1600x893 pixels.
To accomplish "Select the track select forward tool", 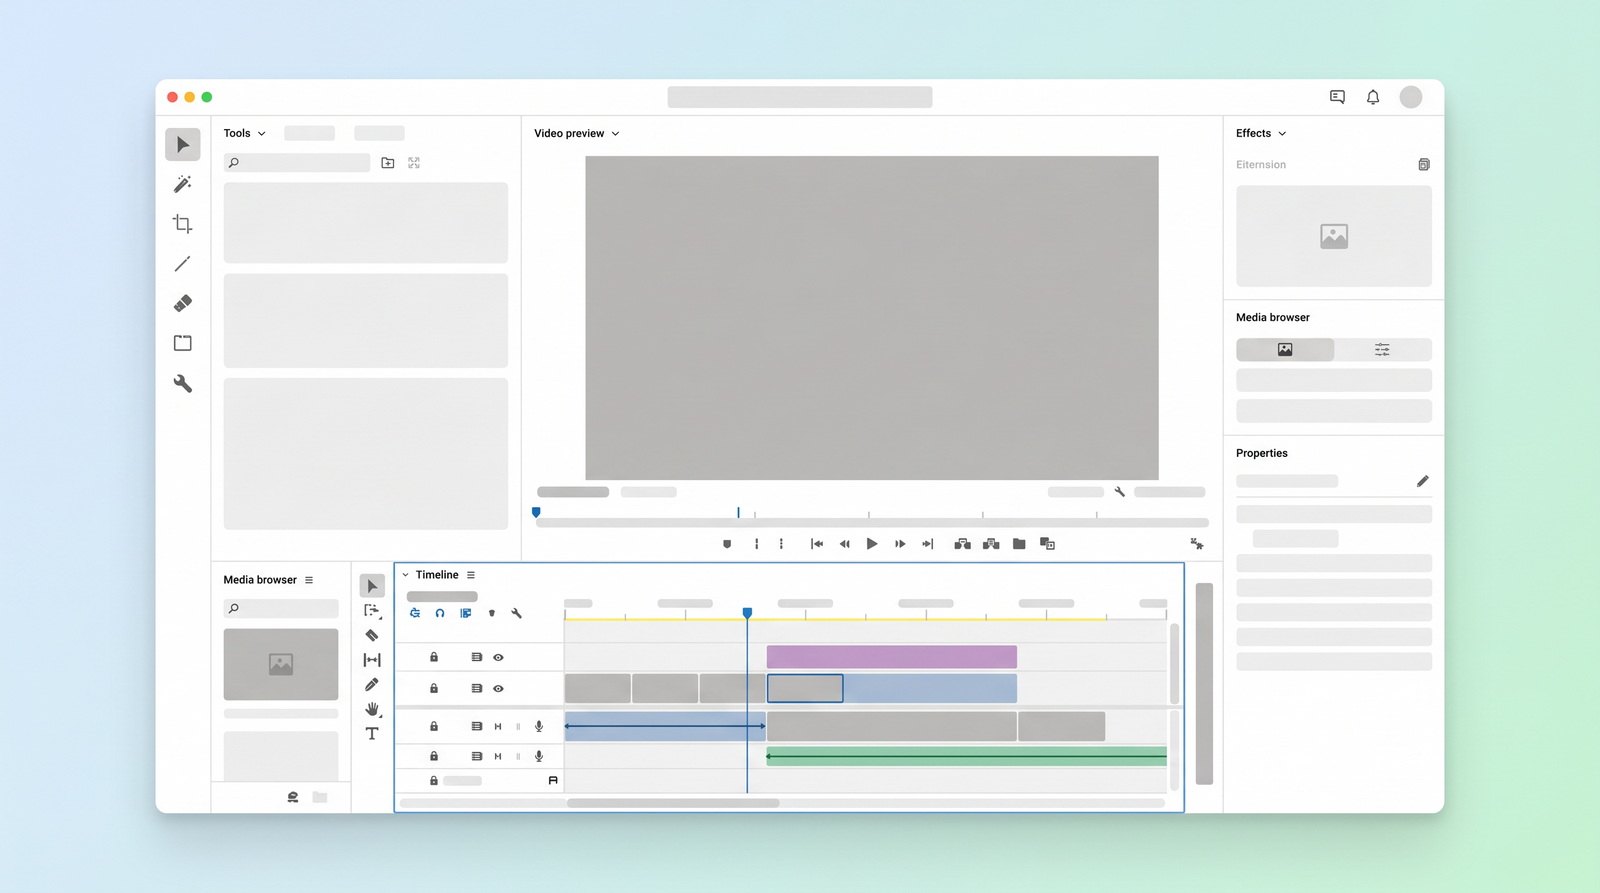I will (x=372, y=610).
